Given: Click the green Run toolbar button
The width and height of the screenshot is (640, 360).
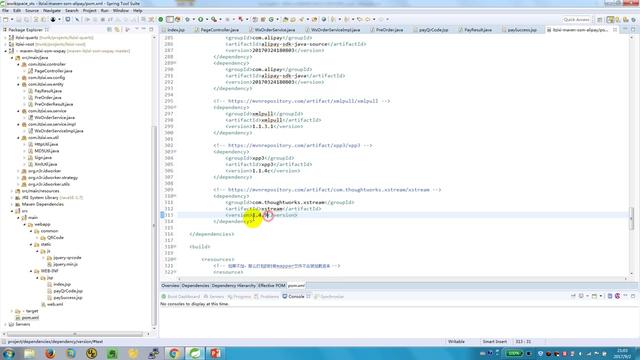Looking at the screenshot, I should [x=200, y=19].
